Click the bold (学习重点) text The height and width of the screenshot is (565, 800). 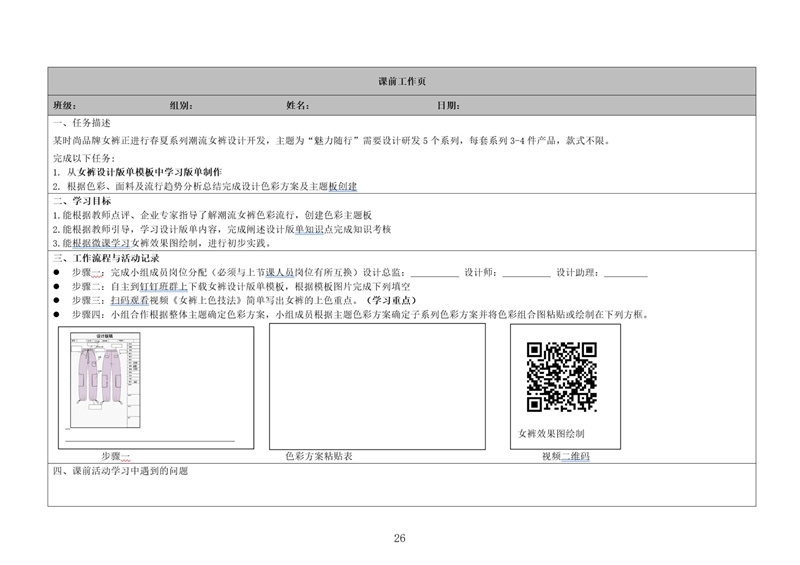tap(391, 300)
